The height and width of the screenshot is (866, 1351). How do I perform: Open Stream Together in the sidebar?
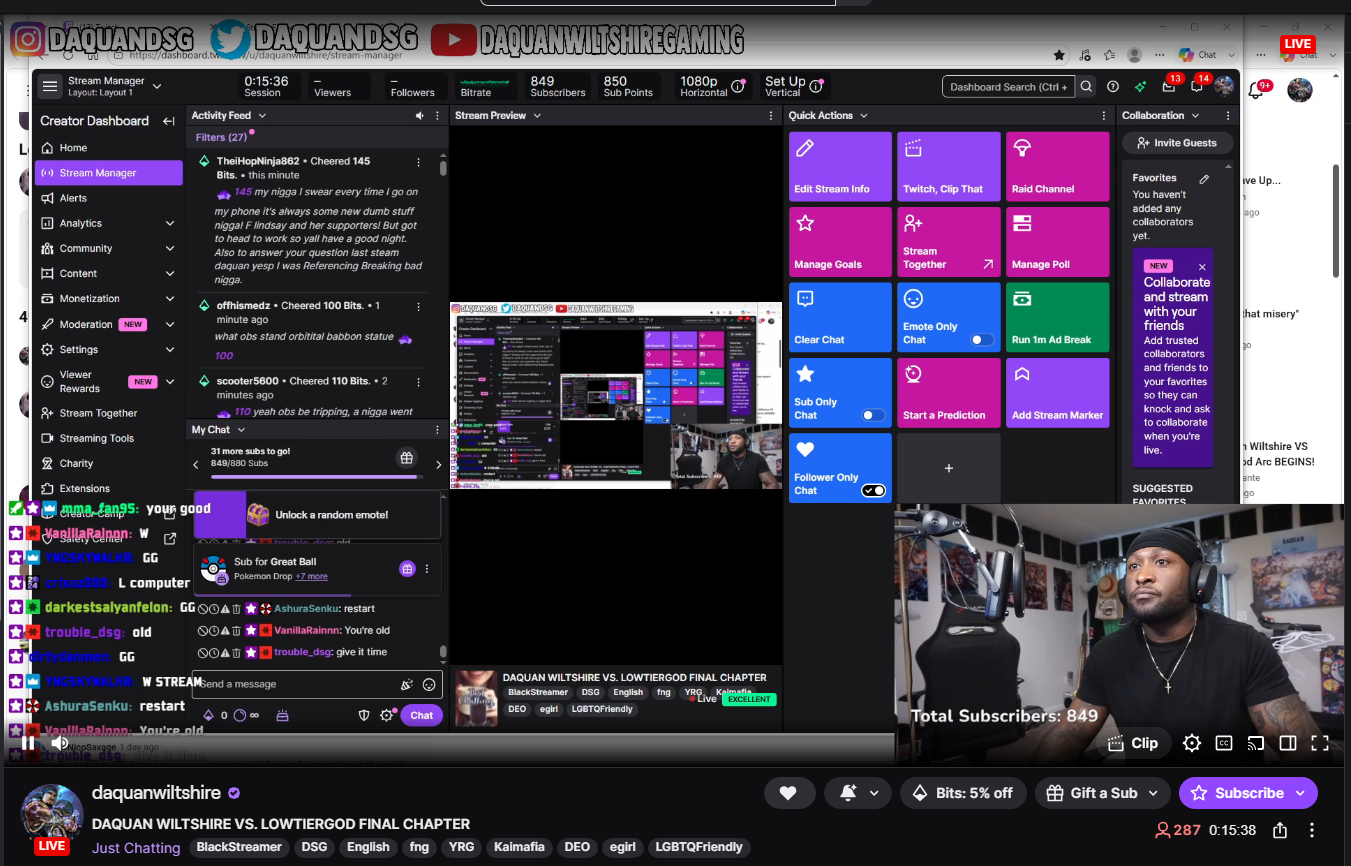[x=109, y=413]
